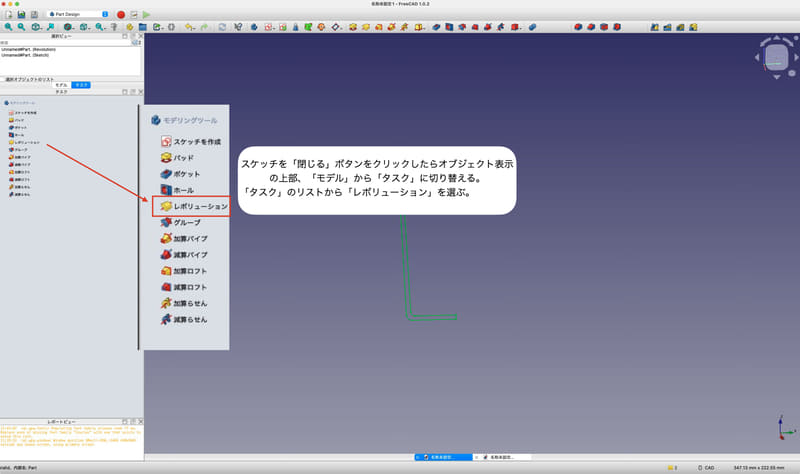
Task: Select Unnamed#Part (Sketch) in selection view
Action: (x=26, y=55)
